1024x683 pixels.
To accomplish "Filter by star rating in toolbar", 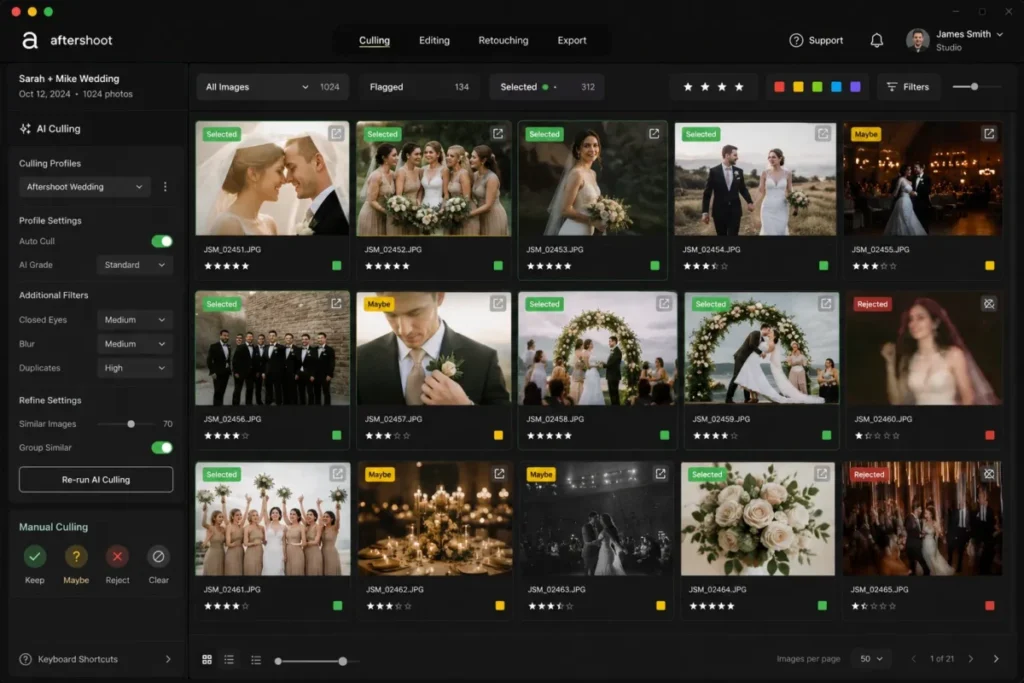I will pos(713,87).
